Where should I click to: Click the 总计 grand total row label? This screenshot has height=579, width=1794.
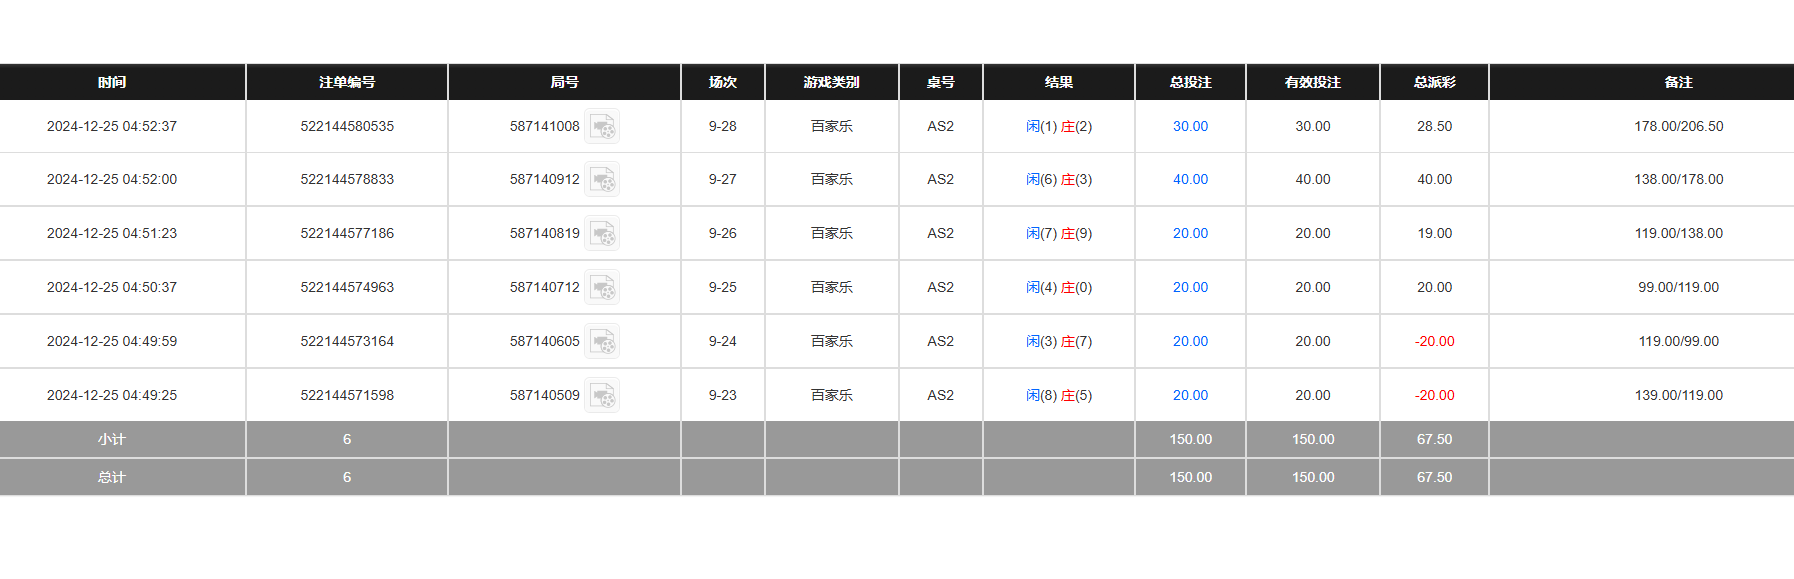[x=112, y=478]
